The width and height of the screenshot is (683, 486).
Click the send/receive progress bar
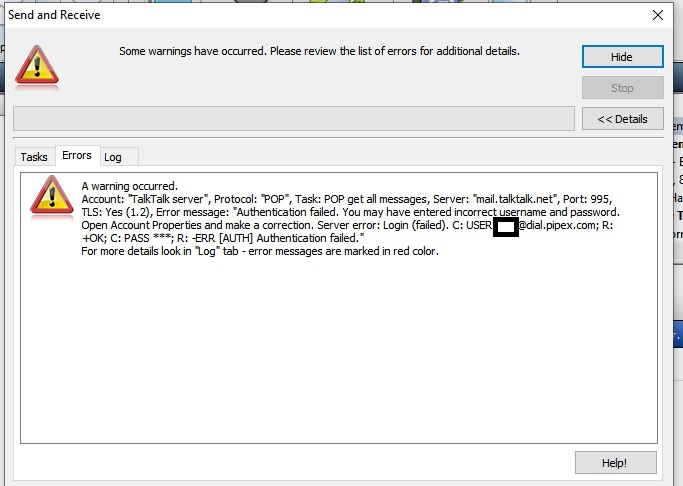[x=293, y=119]
